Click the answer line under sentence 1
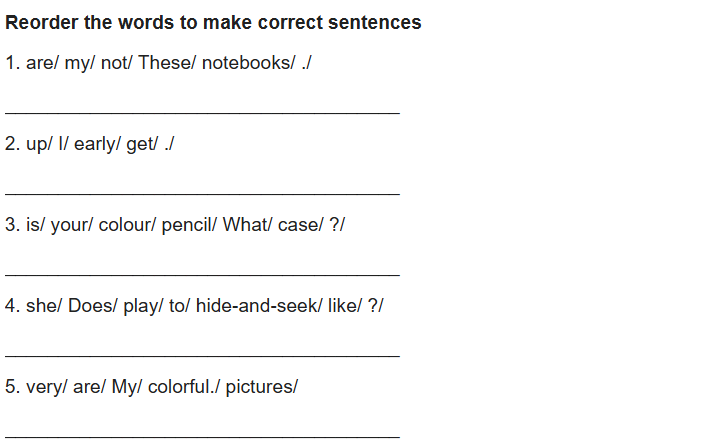Image resolution: width=701 pixels, height=444 pixels. click(x=202, y=113)
